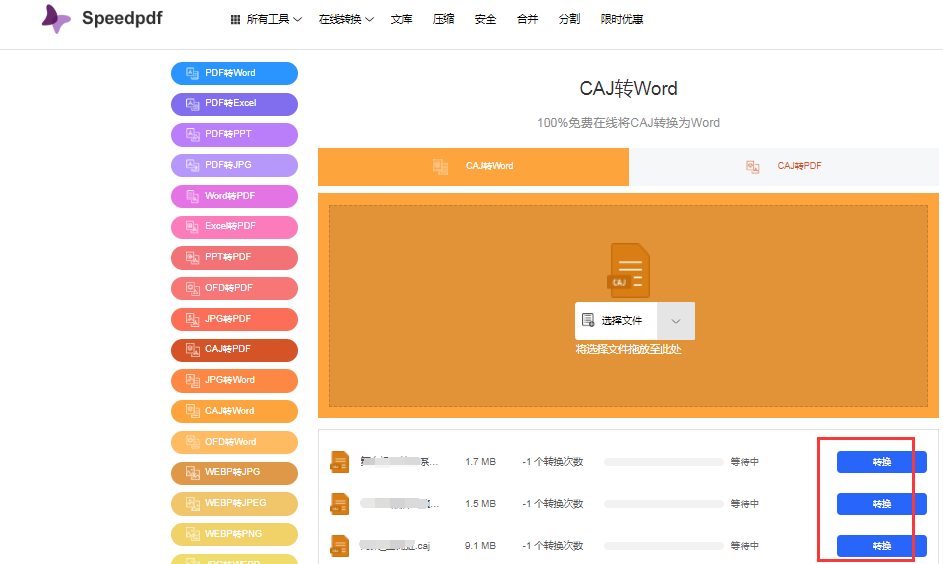This screenshot has width=943, height=564.
Task: Click the CAJ转PDF tab icon
Action: [x=752, y=167]
